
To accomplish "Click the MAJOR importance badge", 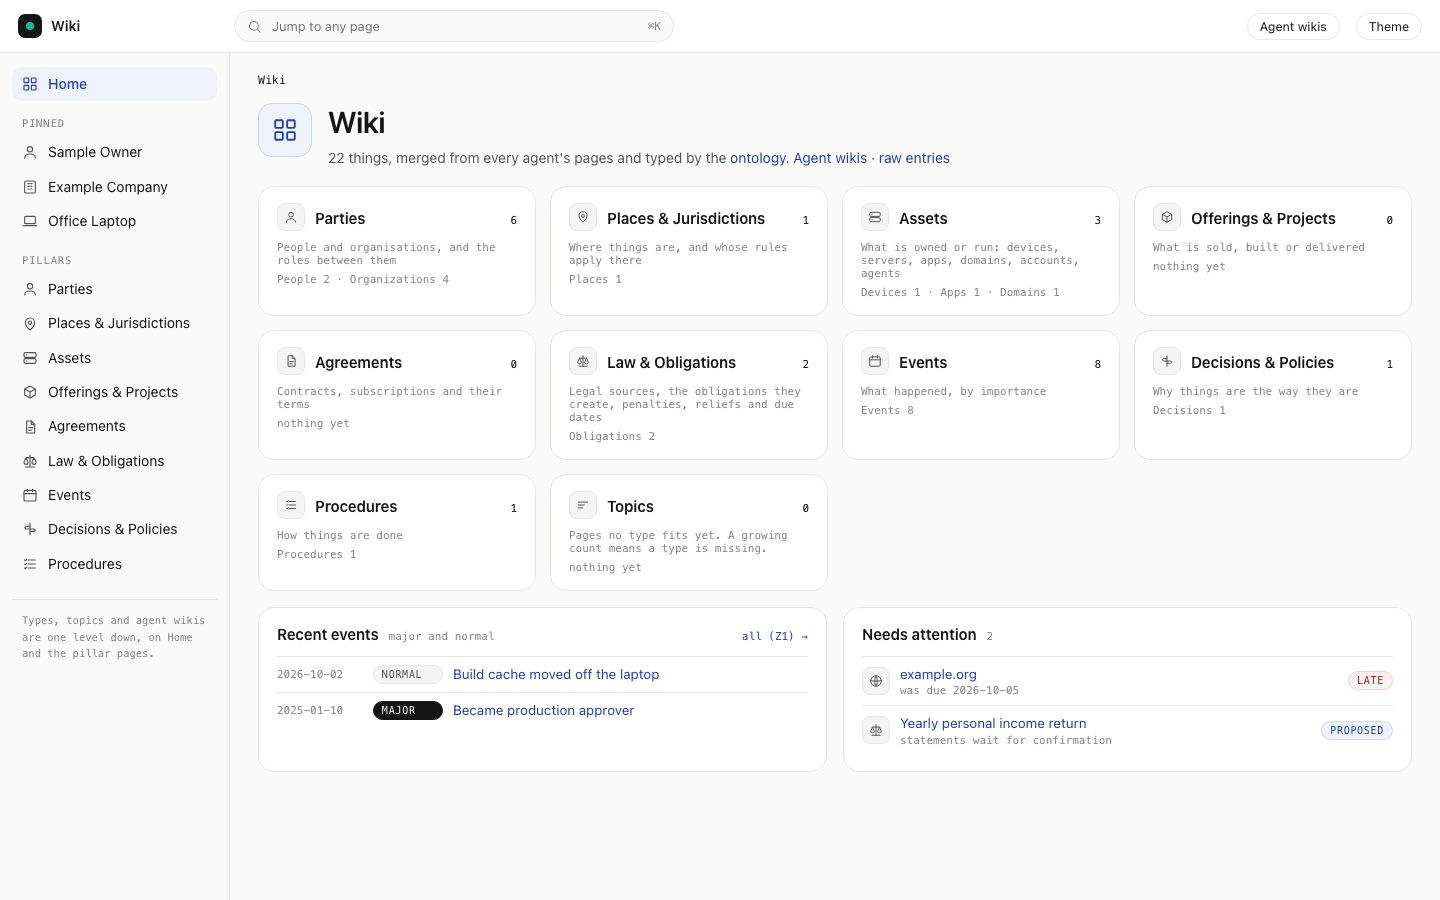I will [408, 710].
